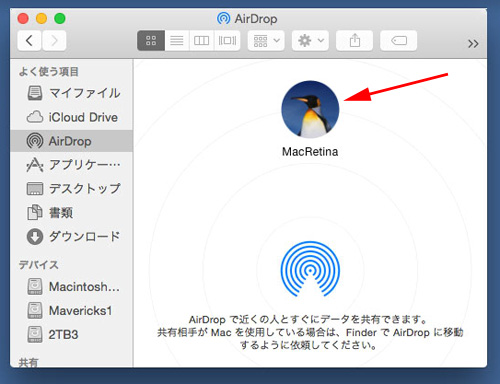Open the gear action menu
Viewport: 500px width, 384px height.
click(x=310, y=41)
